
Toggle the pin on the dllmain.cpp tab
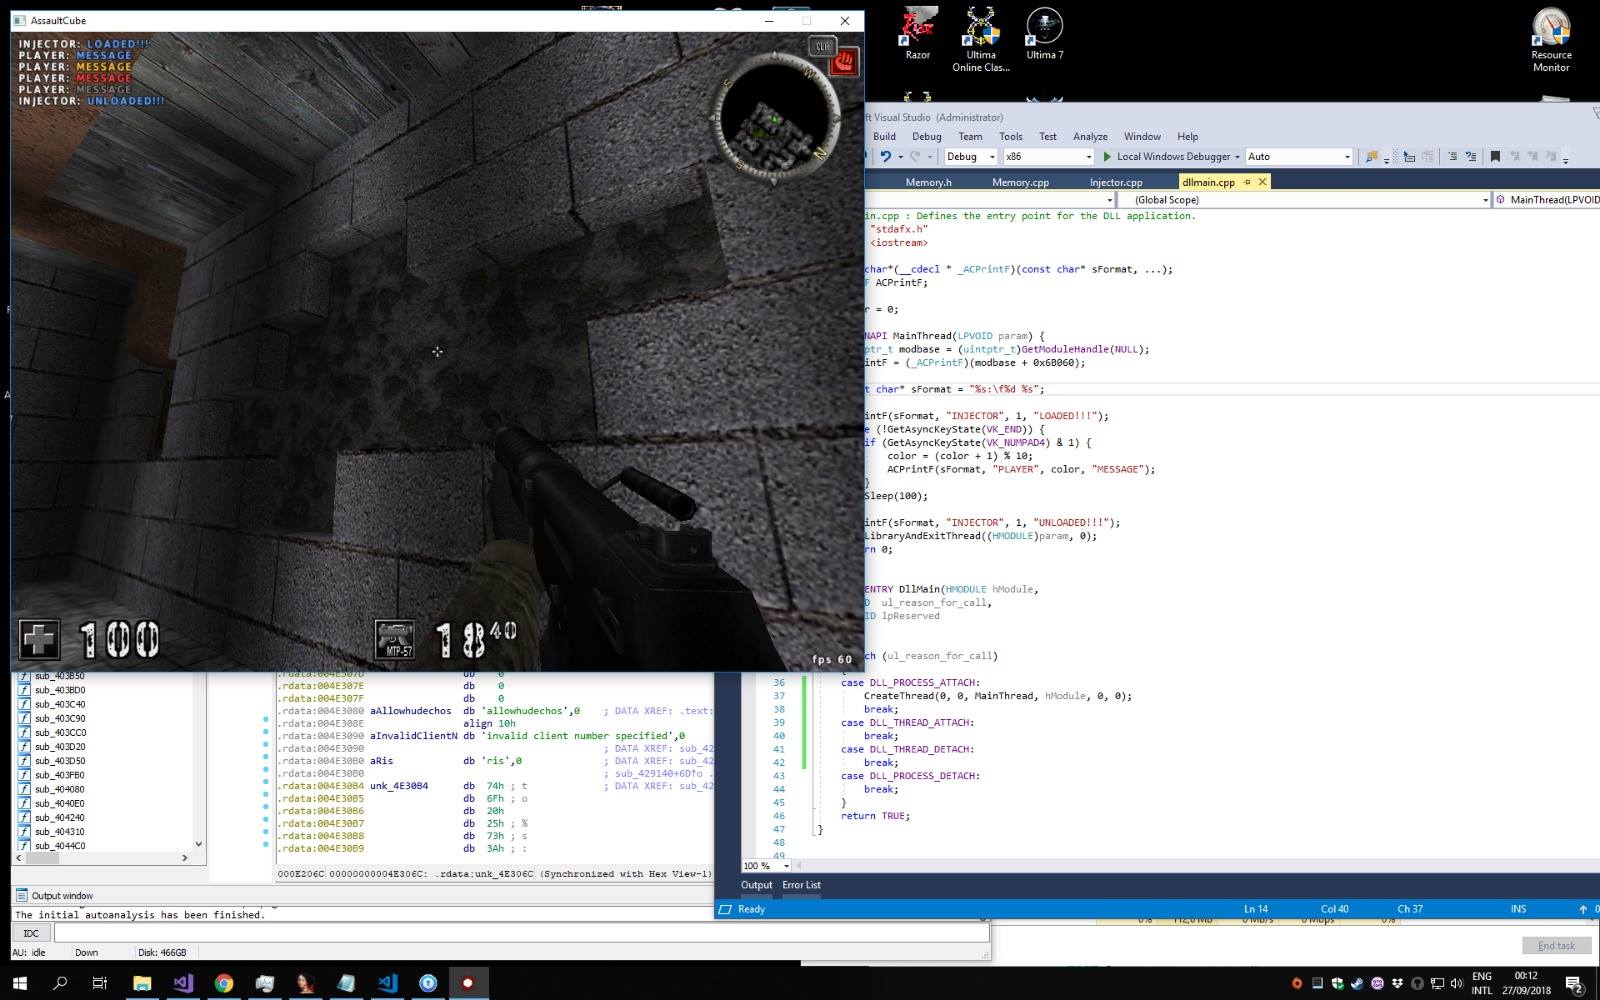1249,182
